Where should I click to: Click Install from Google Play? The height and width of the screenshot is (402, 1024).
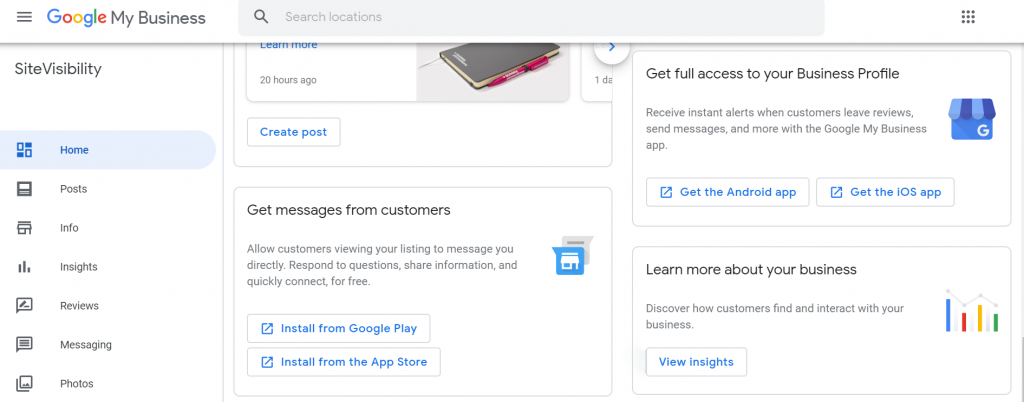tap(338, 328)
